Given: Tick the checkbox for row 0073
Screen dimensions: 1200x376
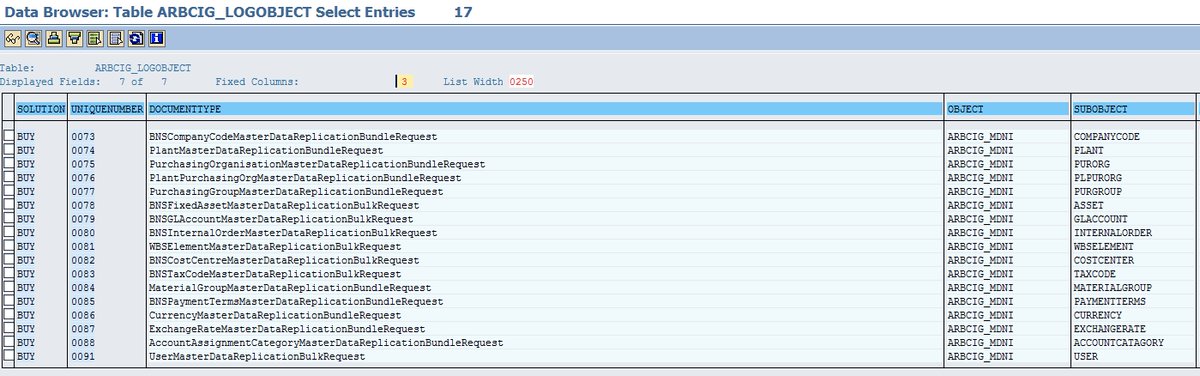Looking at the screenshot, I should click(9, 136).
